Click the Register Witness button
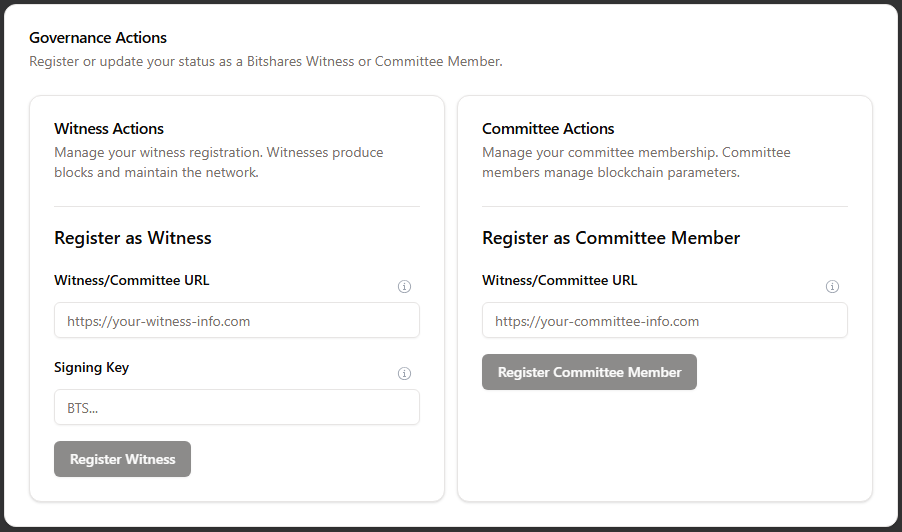 click(123, 459)
